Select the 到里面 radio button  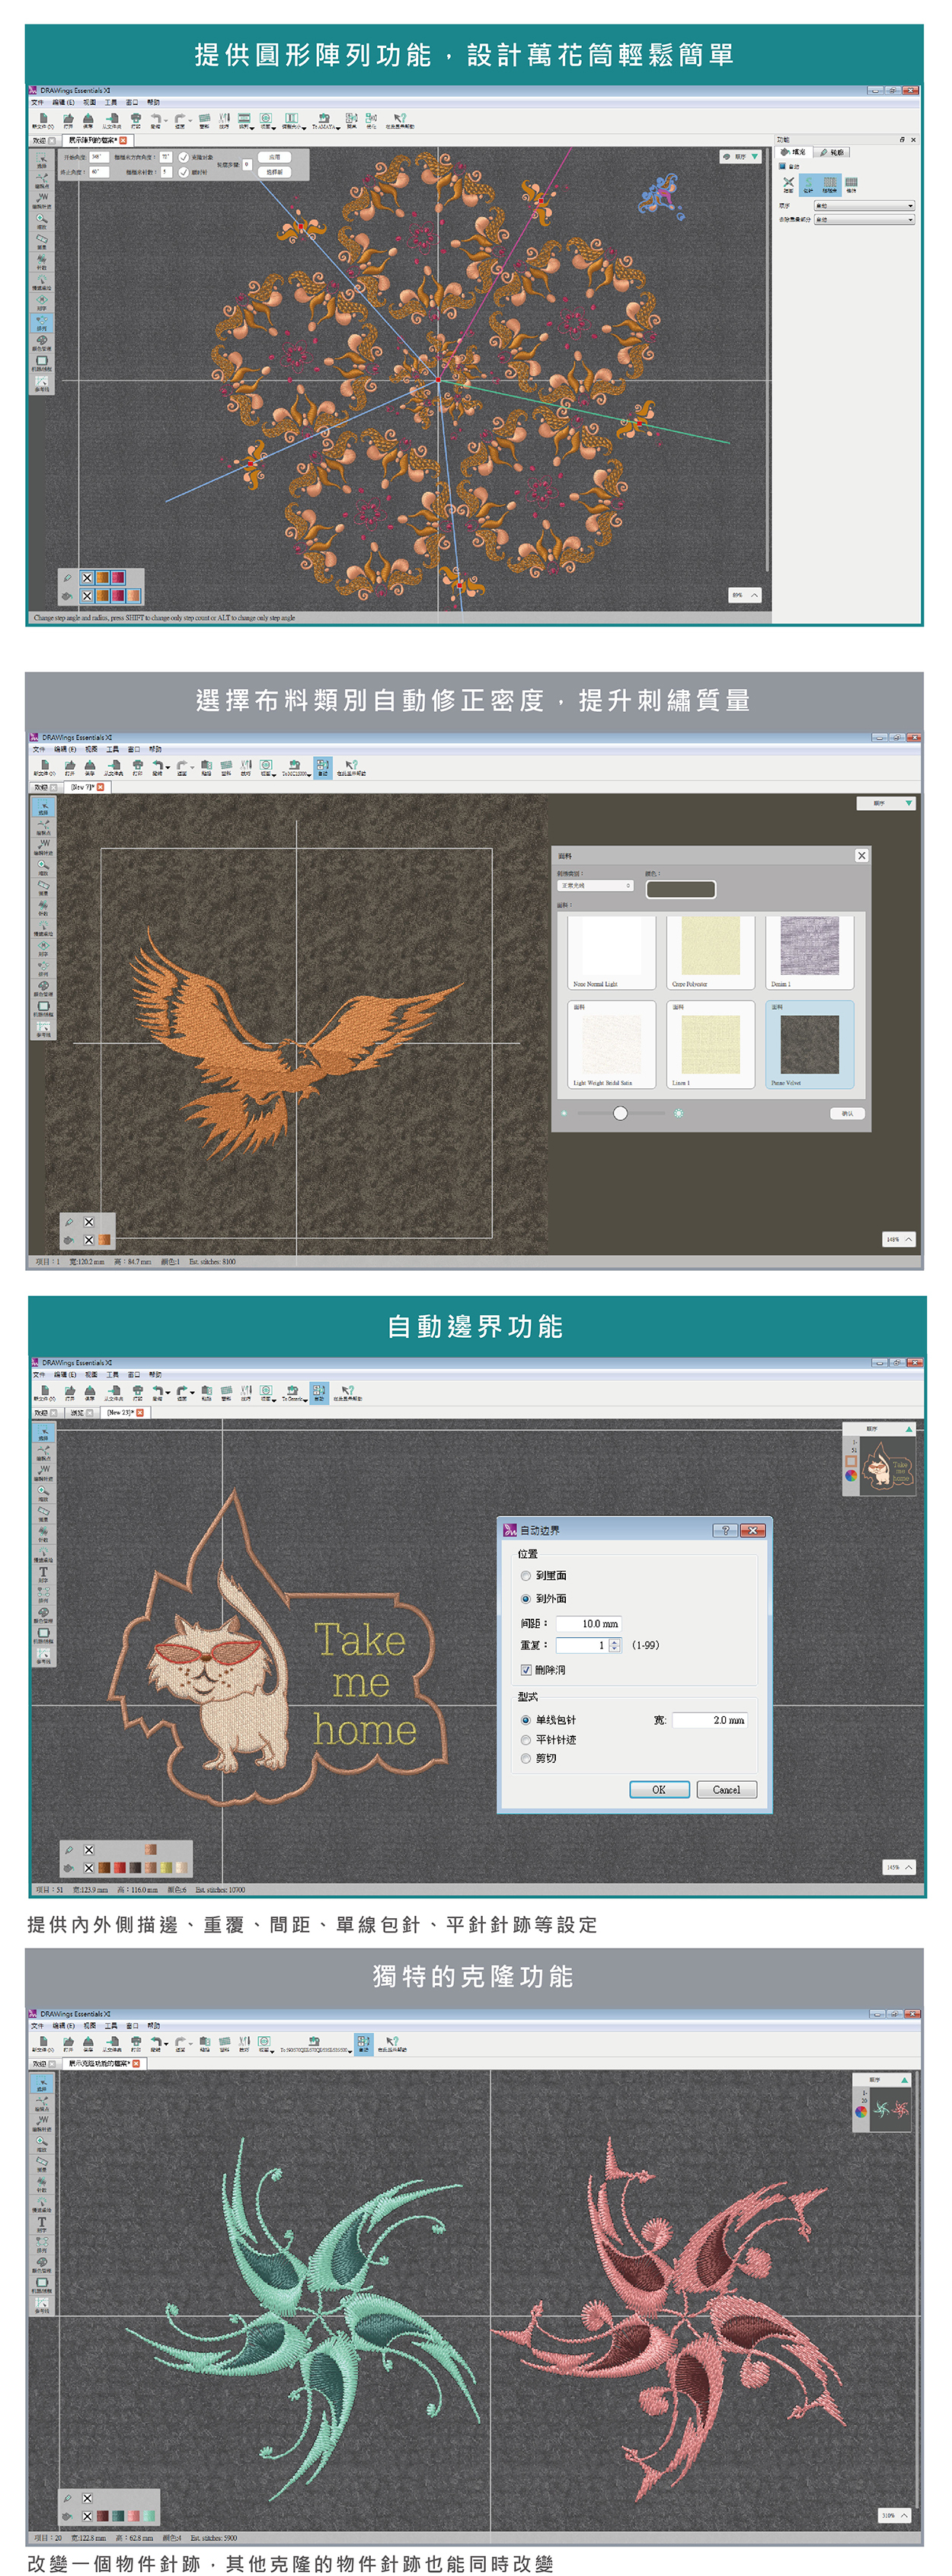(x=526, y=1576)
